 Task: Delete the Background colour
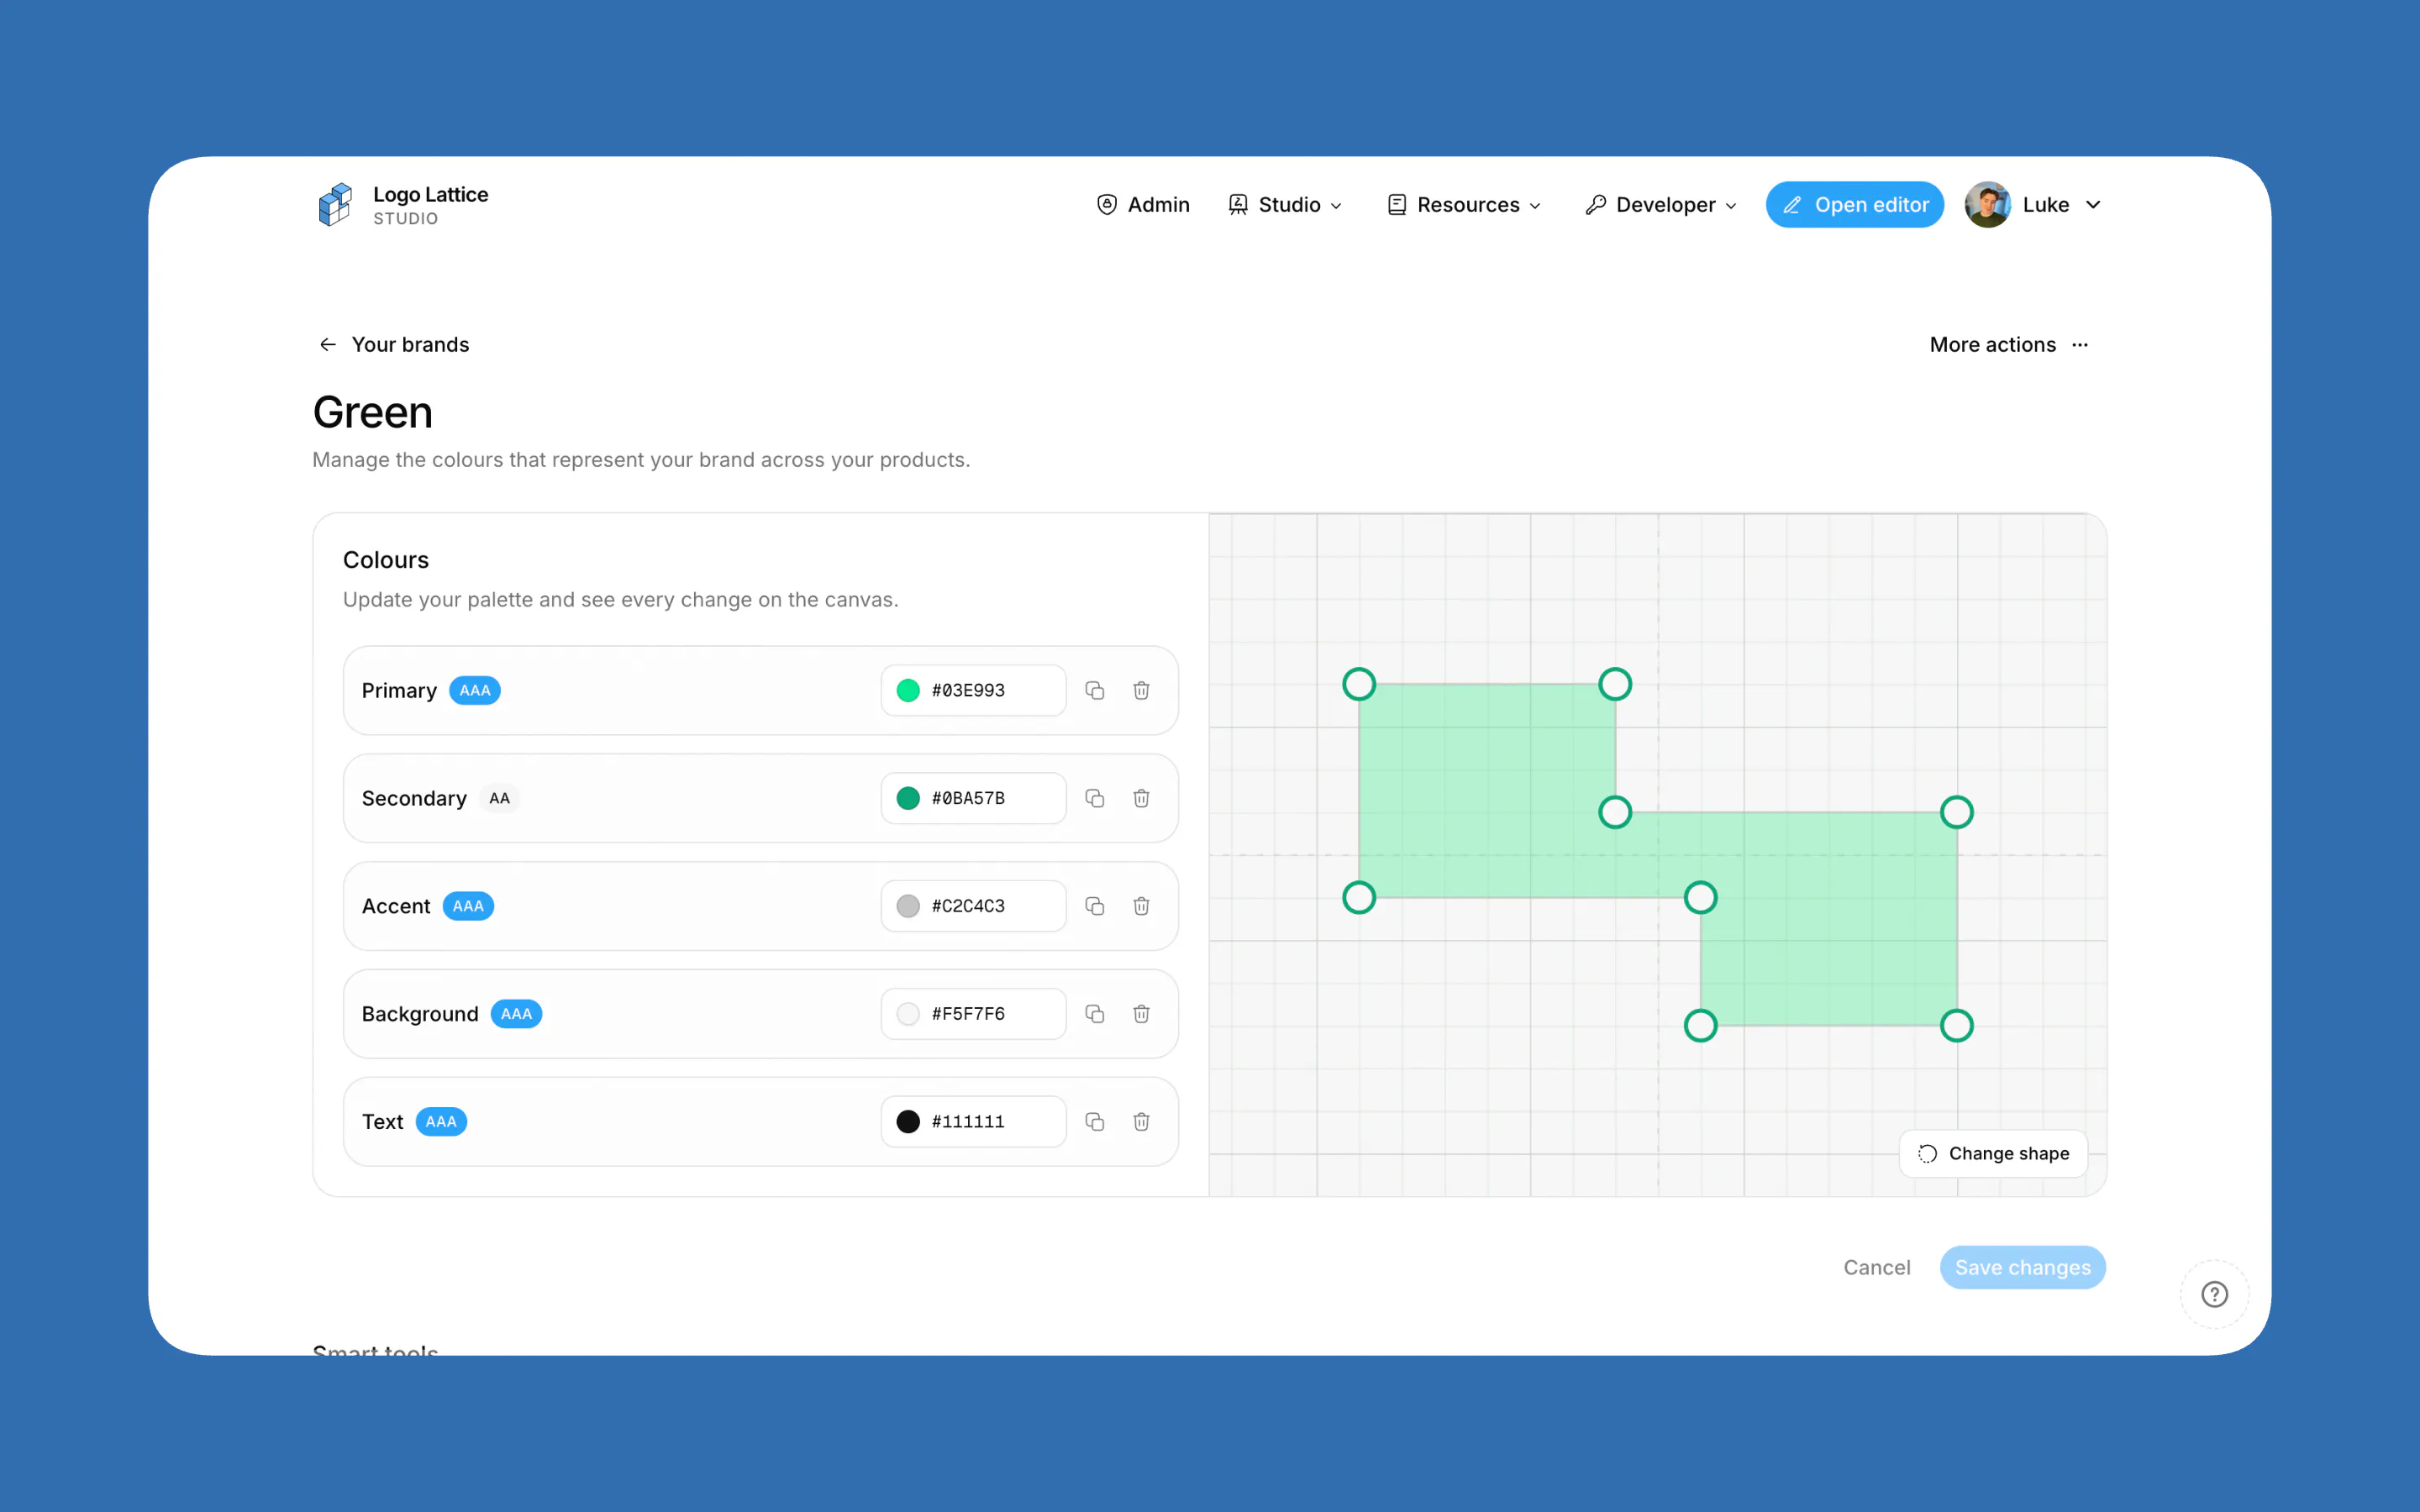[x=1141, y=1015]
